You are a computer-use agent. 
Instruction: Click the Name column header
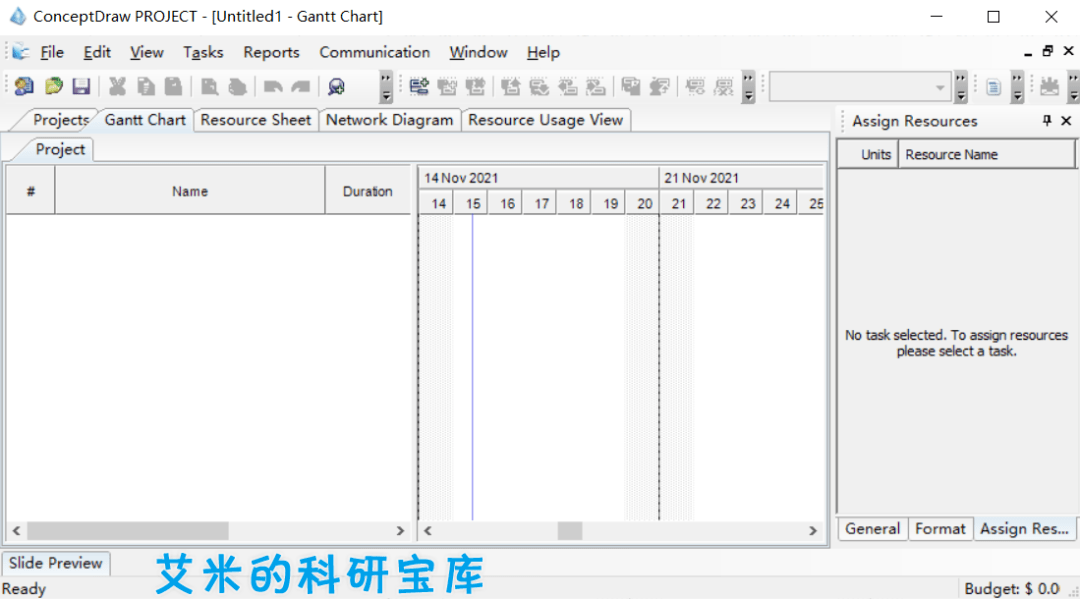[189, 191]
